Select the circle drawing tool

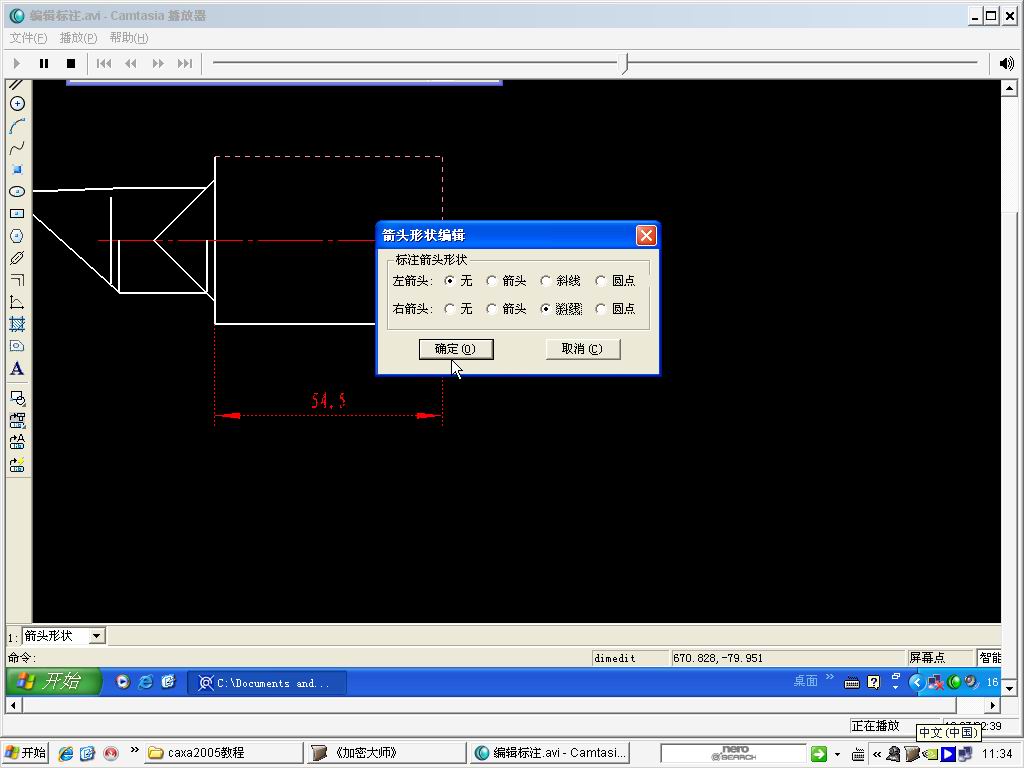pos(18,104)
